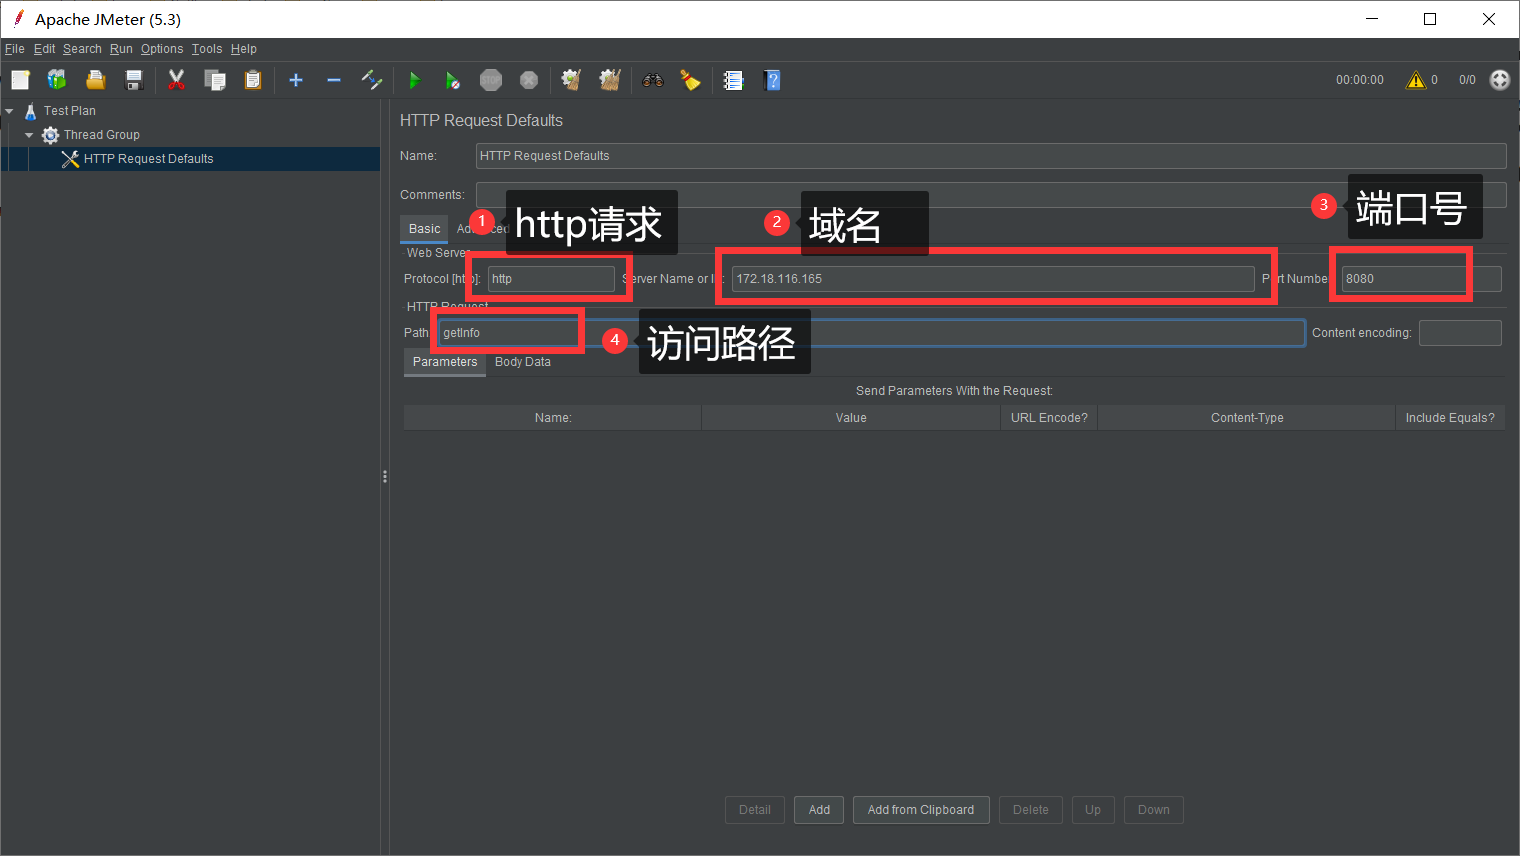1520x856 pixels.
Task: Collapse all tree nodes with minus icon
Action: click(x=334, y=80)
